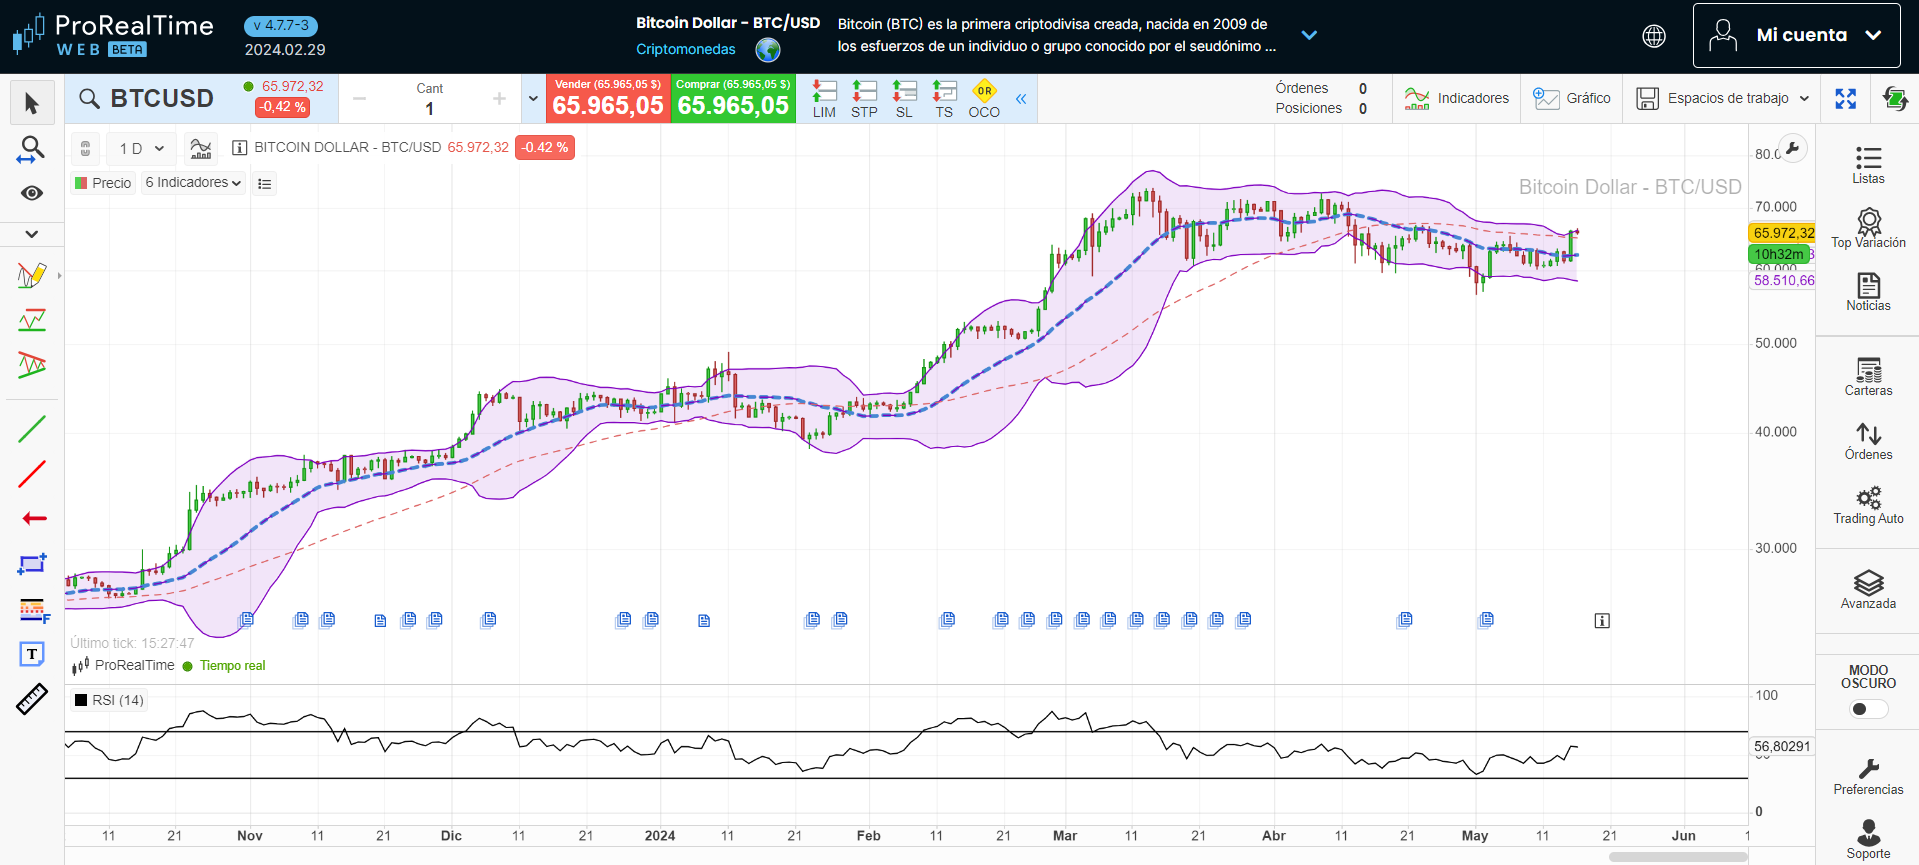The height and width of the screenshot is (865, 1919).
Task: Set an SL stop loss order
Action: tap(904, 99)
